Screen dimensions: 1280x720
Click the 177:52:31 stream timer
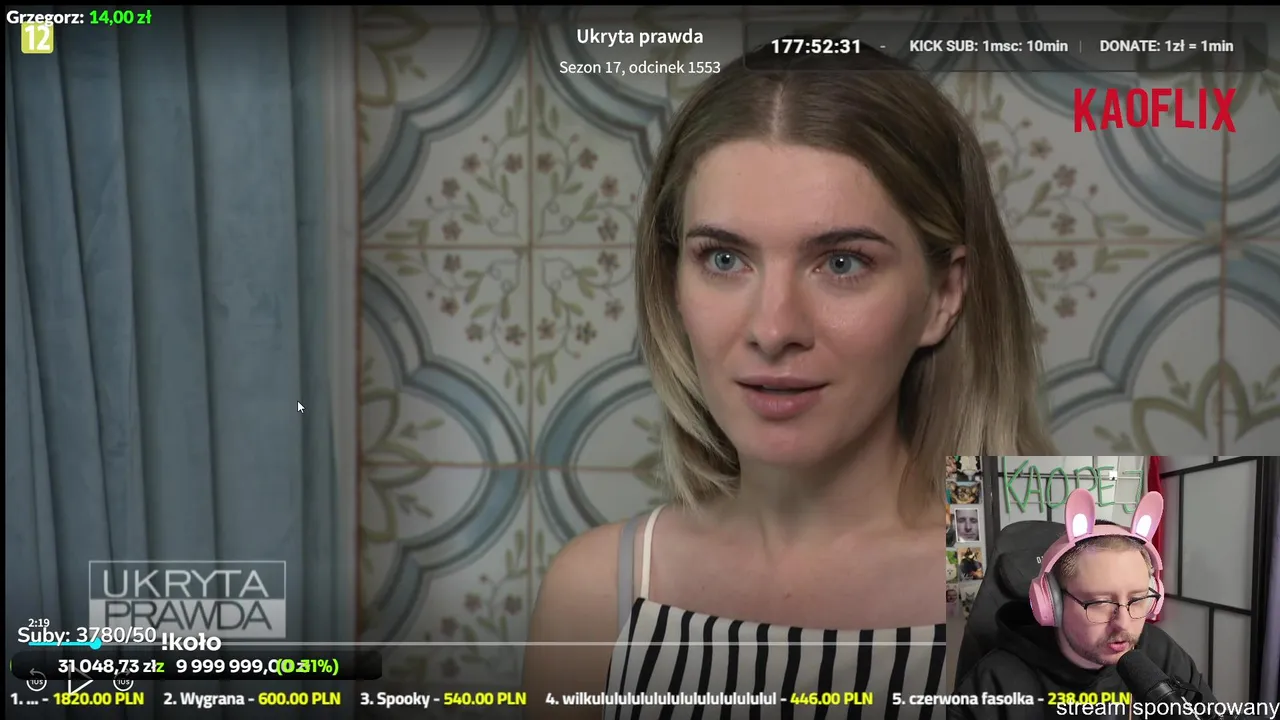(816, 46)
